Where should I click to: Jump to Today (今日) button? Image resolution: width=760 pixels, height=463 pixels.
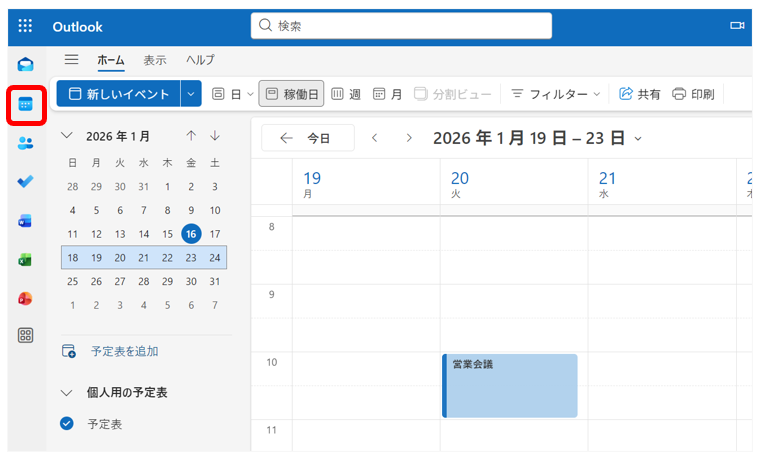pos(308,138)
